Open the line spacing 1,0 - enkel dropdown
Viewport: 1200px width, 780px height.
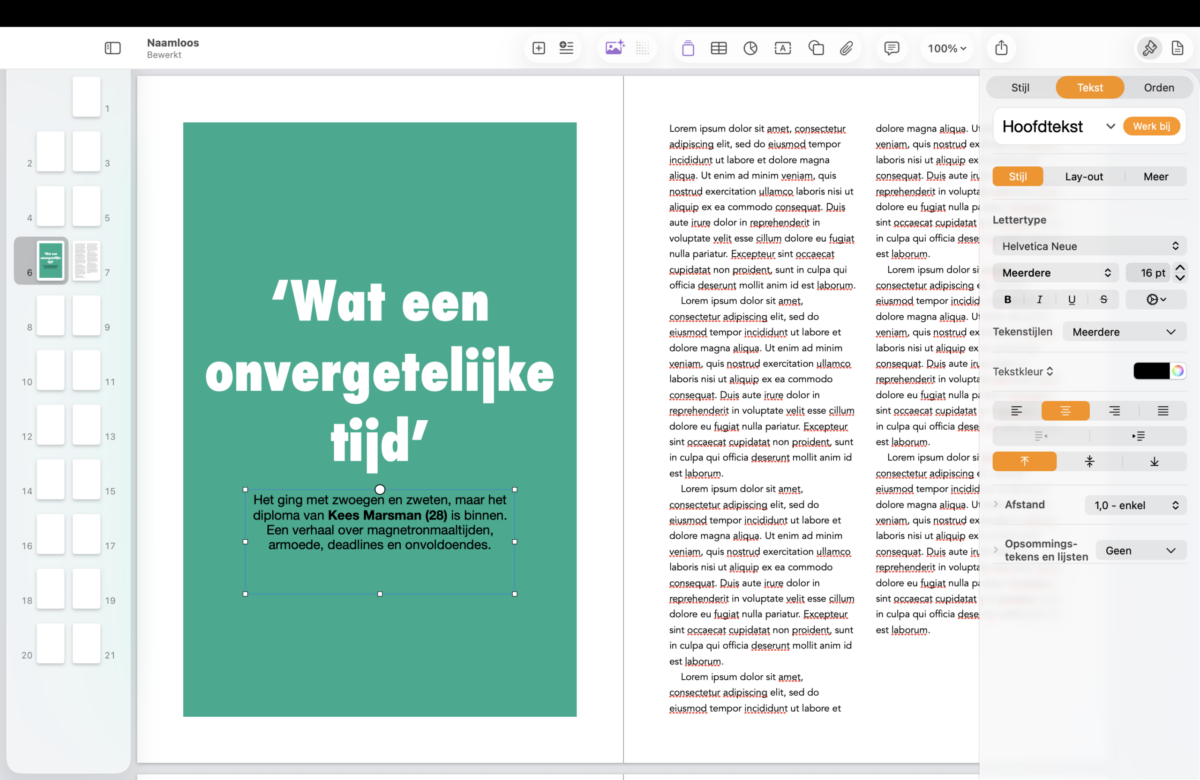[1136, 505]
